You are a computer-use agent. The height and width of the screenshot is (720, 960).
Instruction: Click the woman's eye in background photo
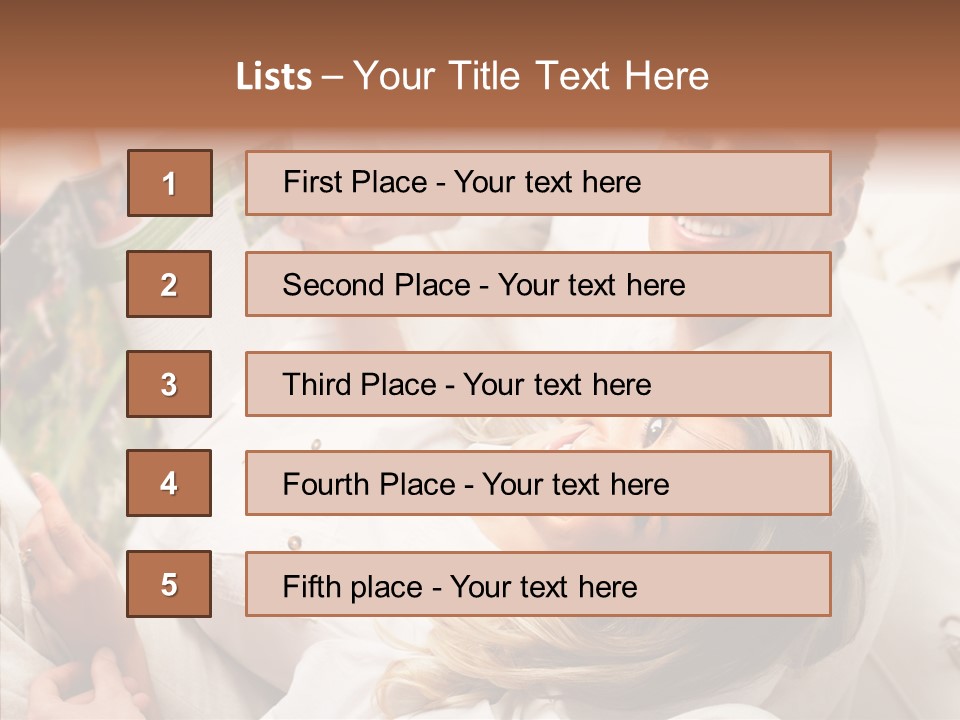point(655,433)
